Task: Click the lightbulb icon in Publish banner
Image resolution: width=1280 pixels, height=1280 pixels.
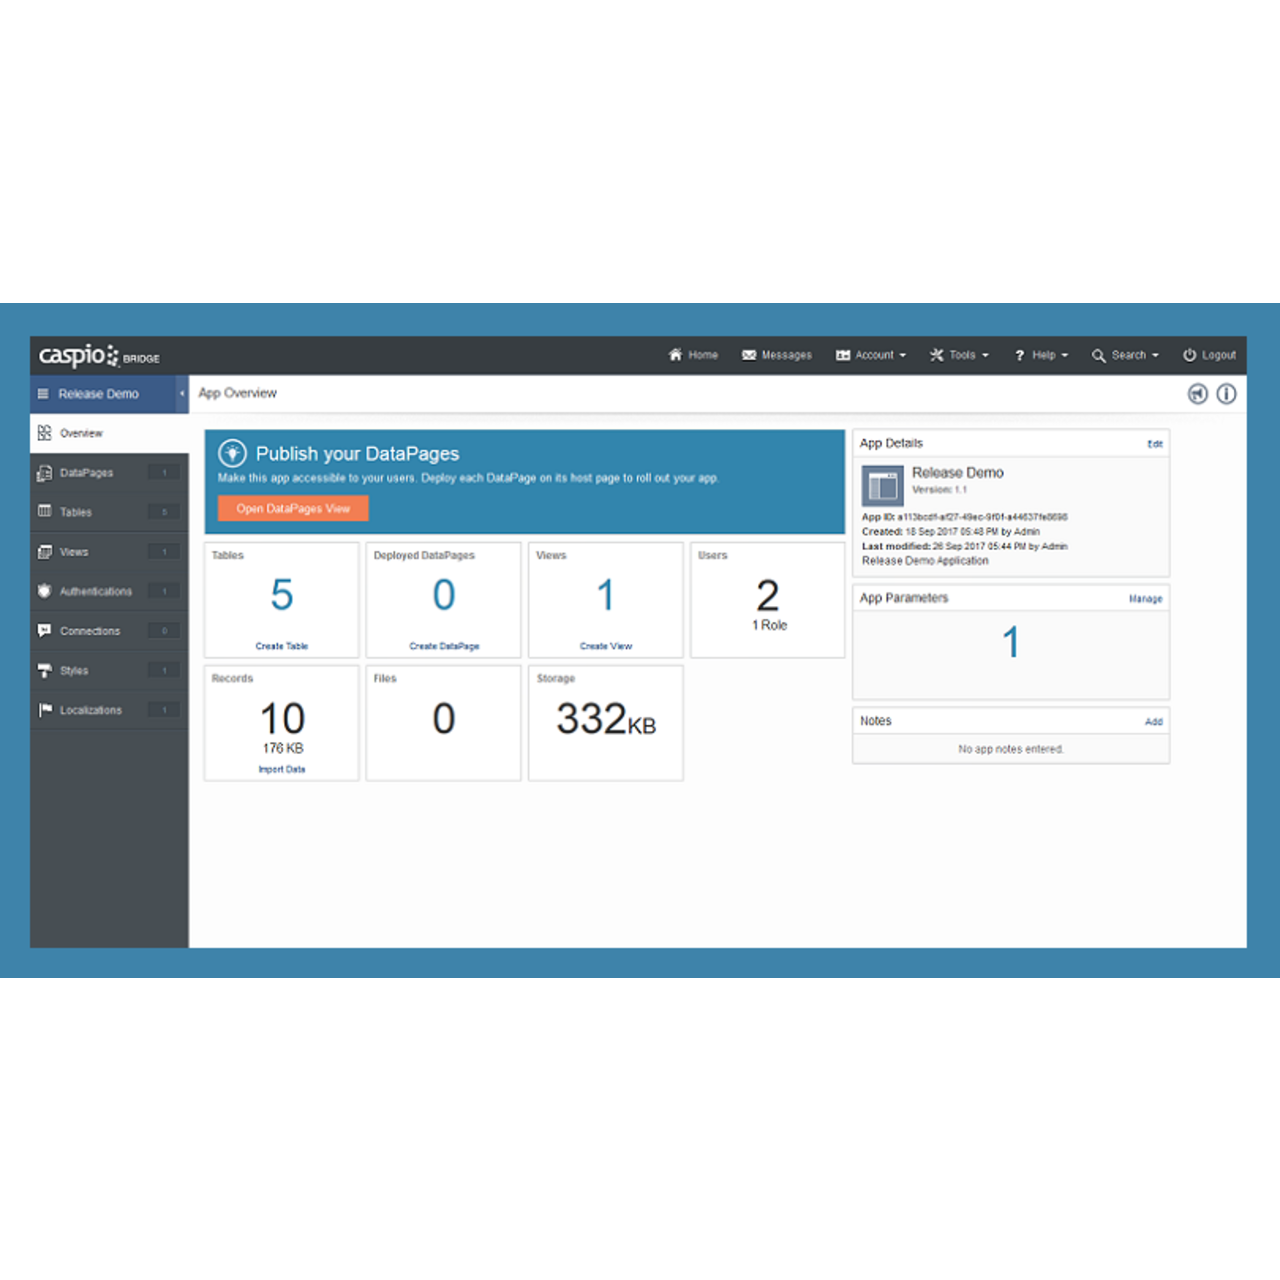Action: (x=232, y=453)
